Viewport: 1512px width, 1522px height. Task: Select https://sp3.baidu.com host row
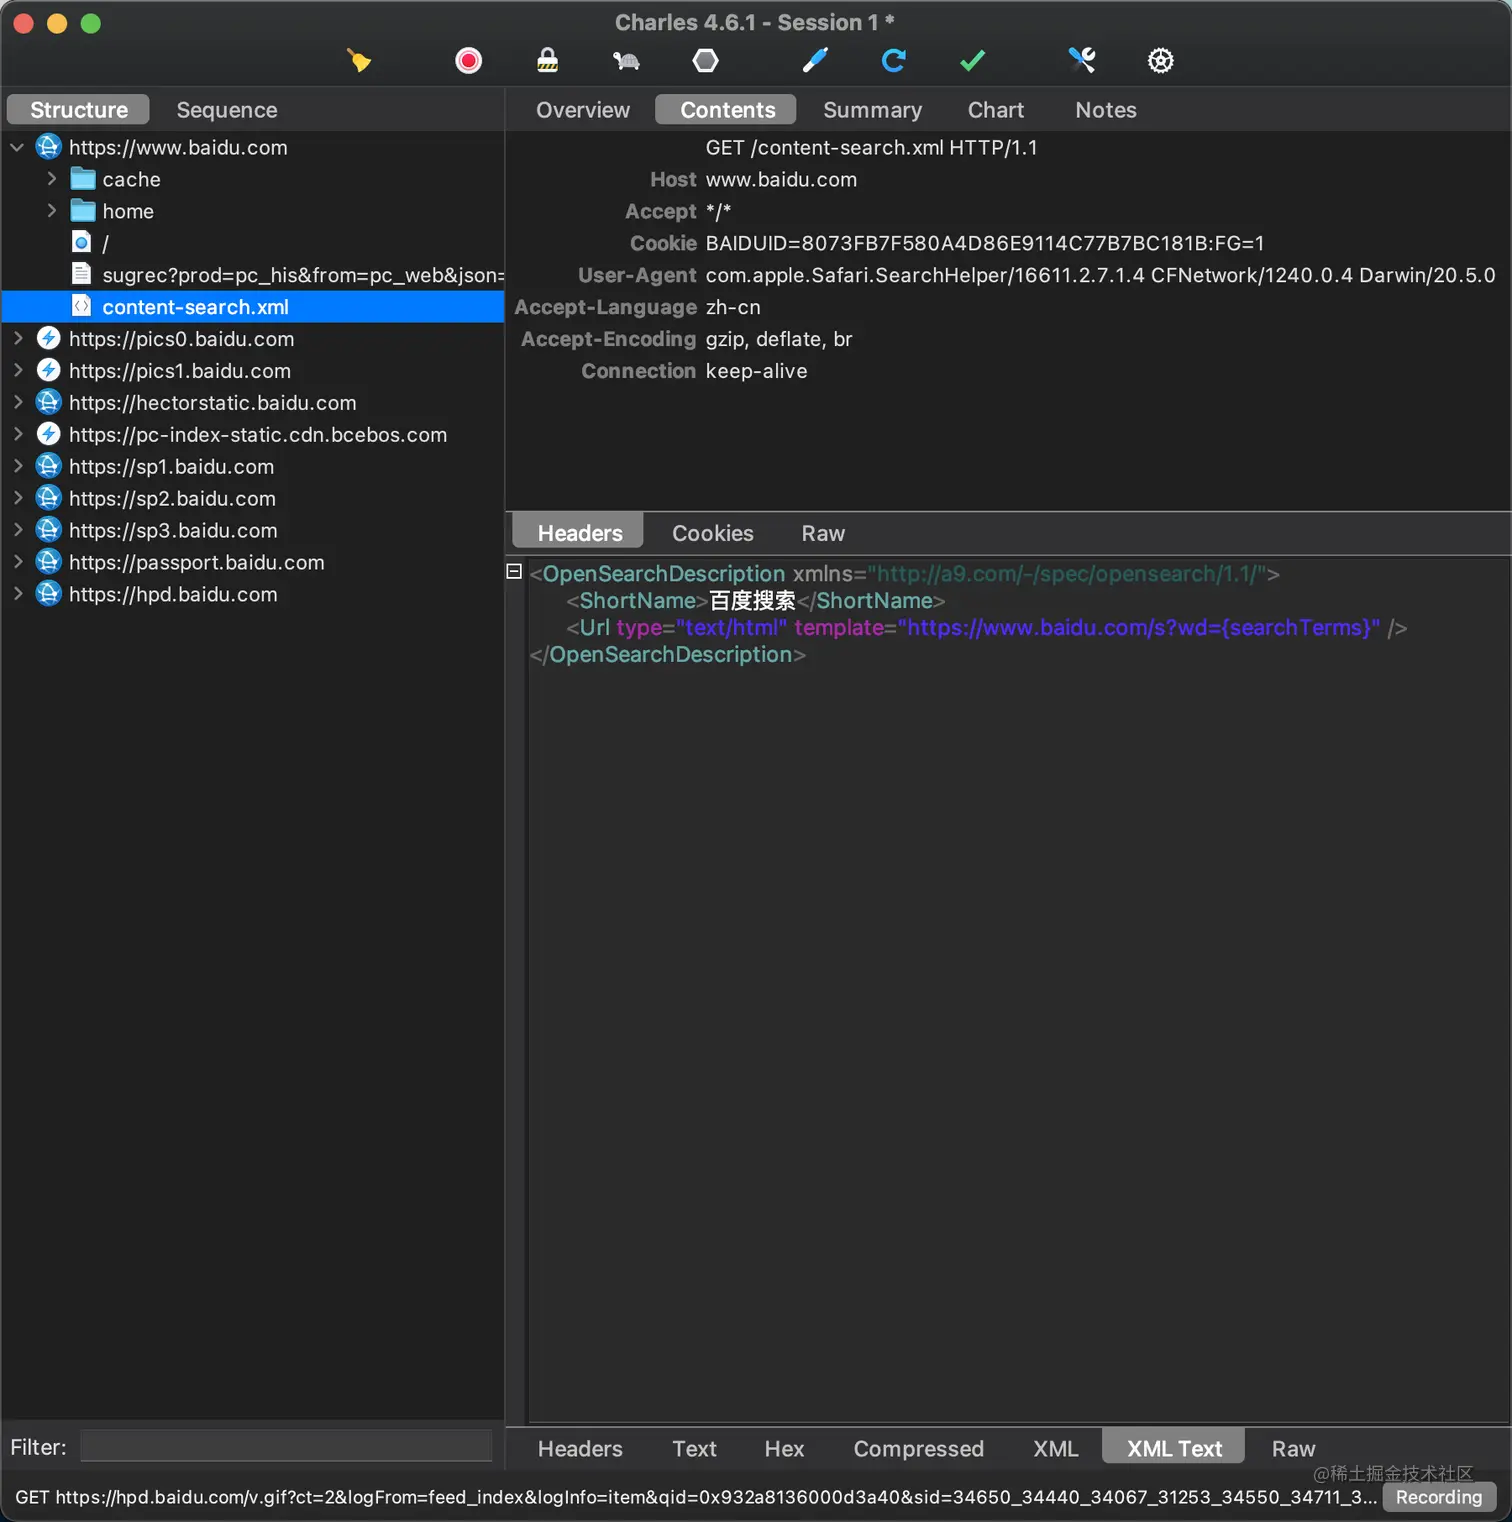[x=253, y=531]
